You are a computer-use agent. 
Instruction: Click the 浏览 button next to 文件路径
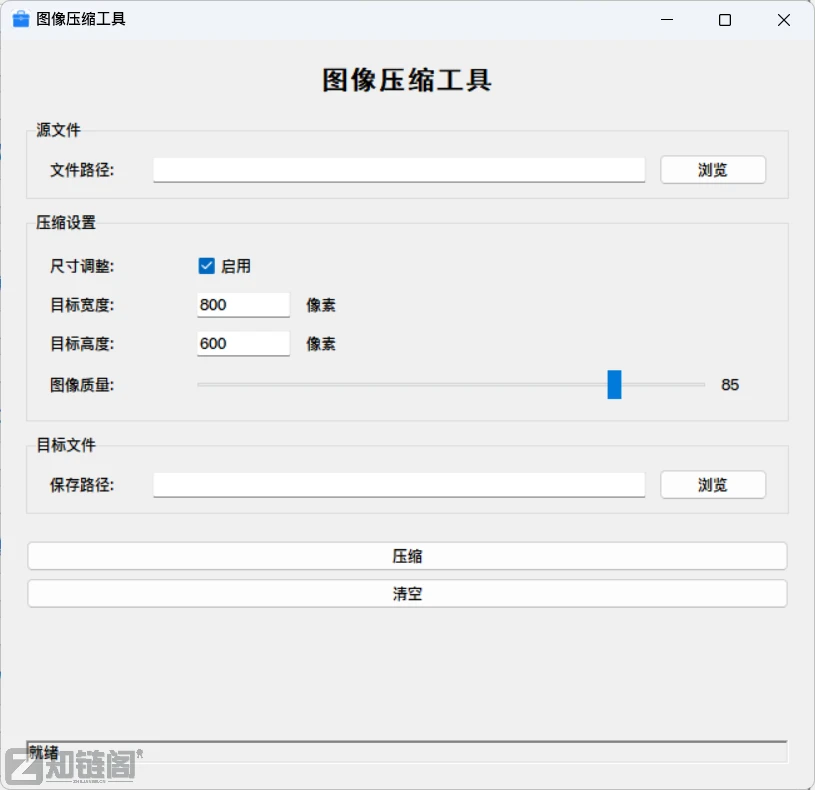coord(712,169)
